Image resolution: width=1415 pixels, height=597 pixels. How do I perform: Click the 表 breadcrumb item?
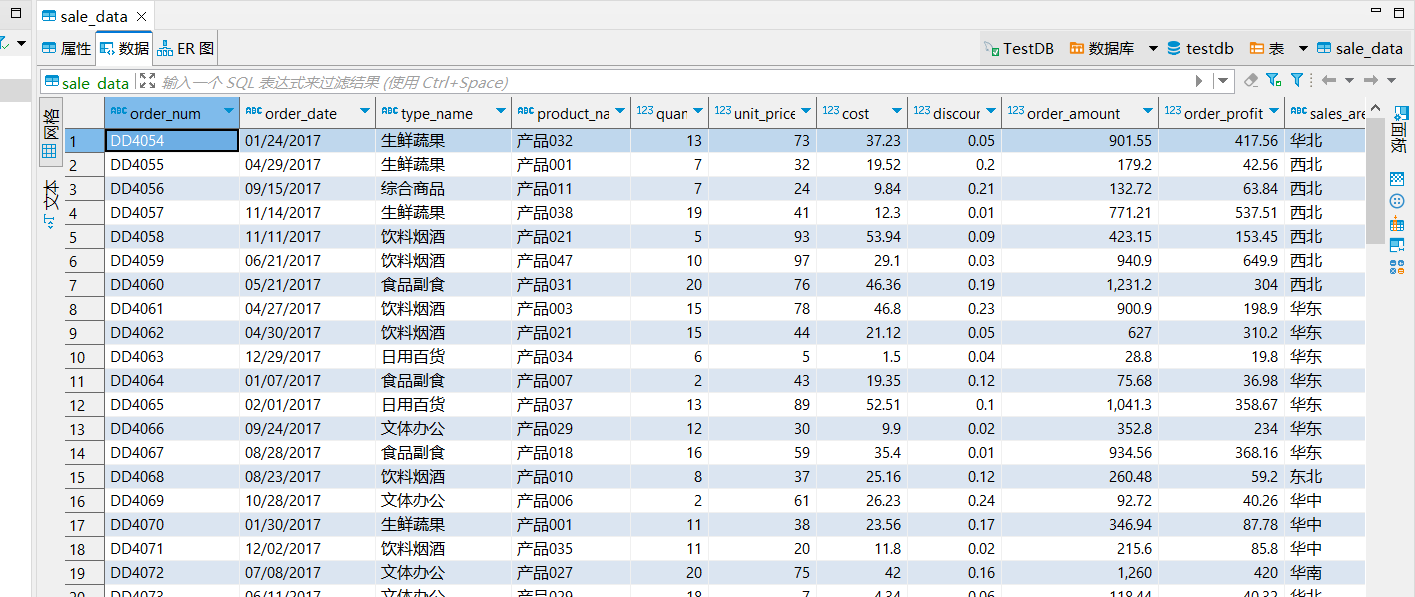coord(1266,48)
